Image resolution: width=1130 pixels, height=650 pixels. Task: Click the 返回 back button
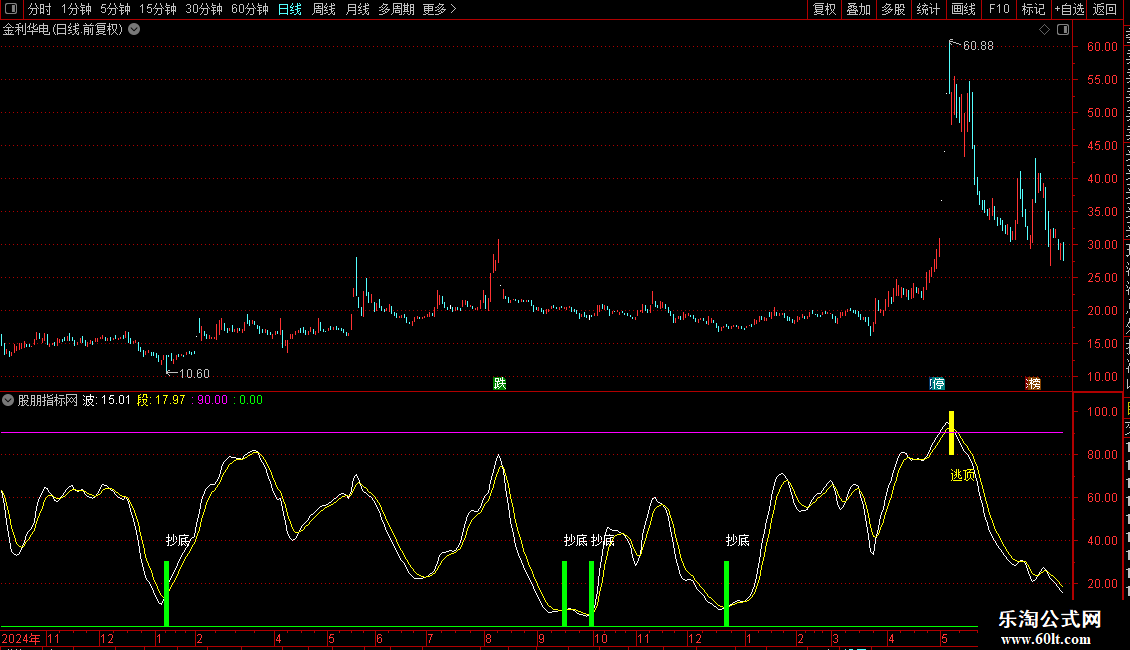point(1105,9)
